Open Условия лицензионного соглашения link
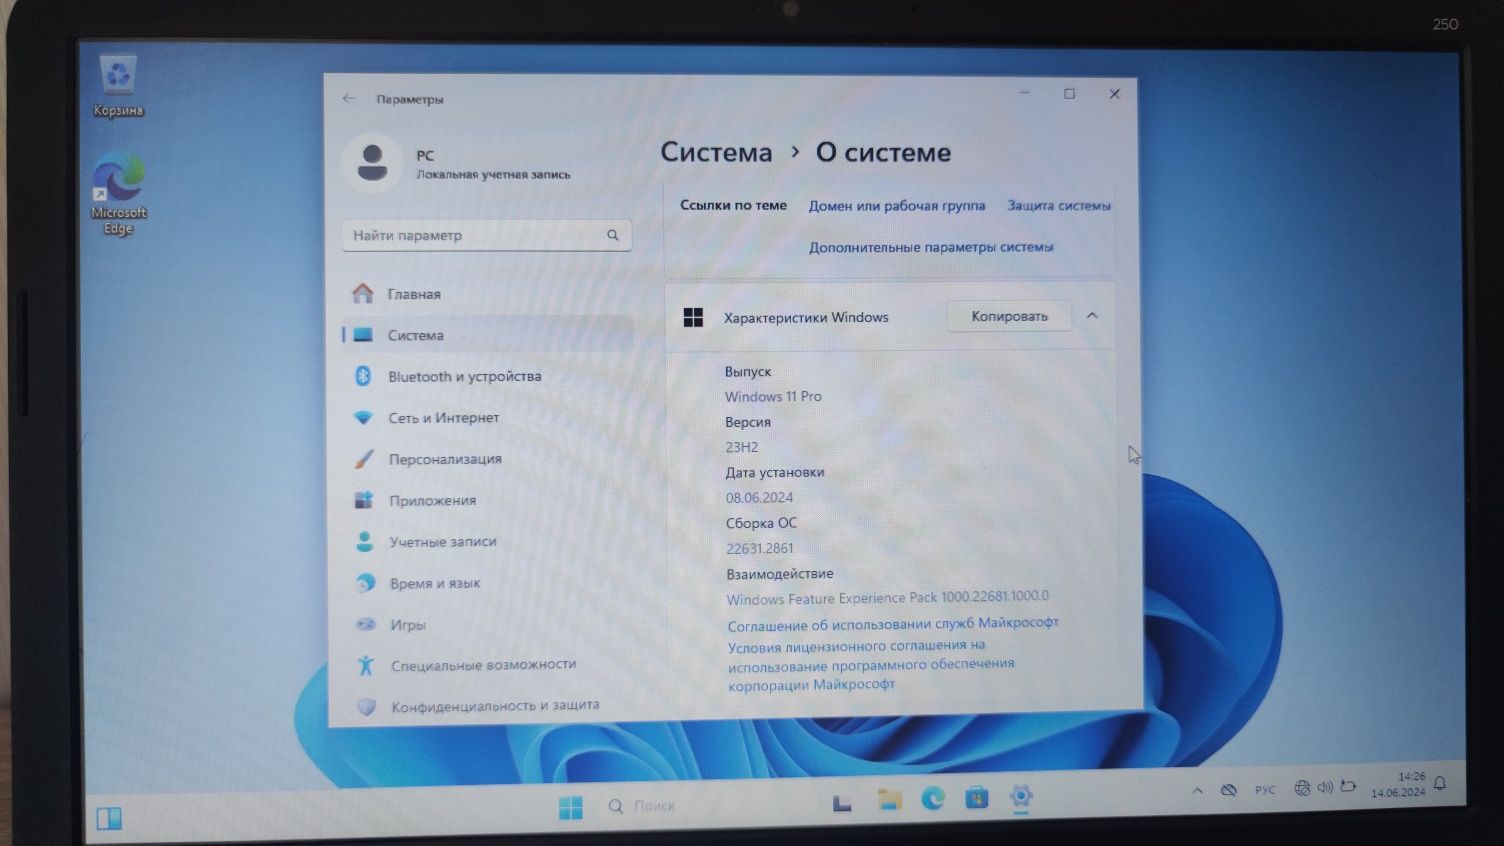This screenshot has width=1504, height=846. pyautogui.click(x=870, y=665)
